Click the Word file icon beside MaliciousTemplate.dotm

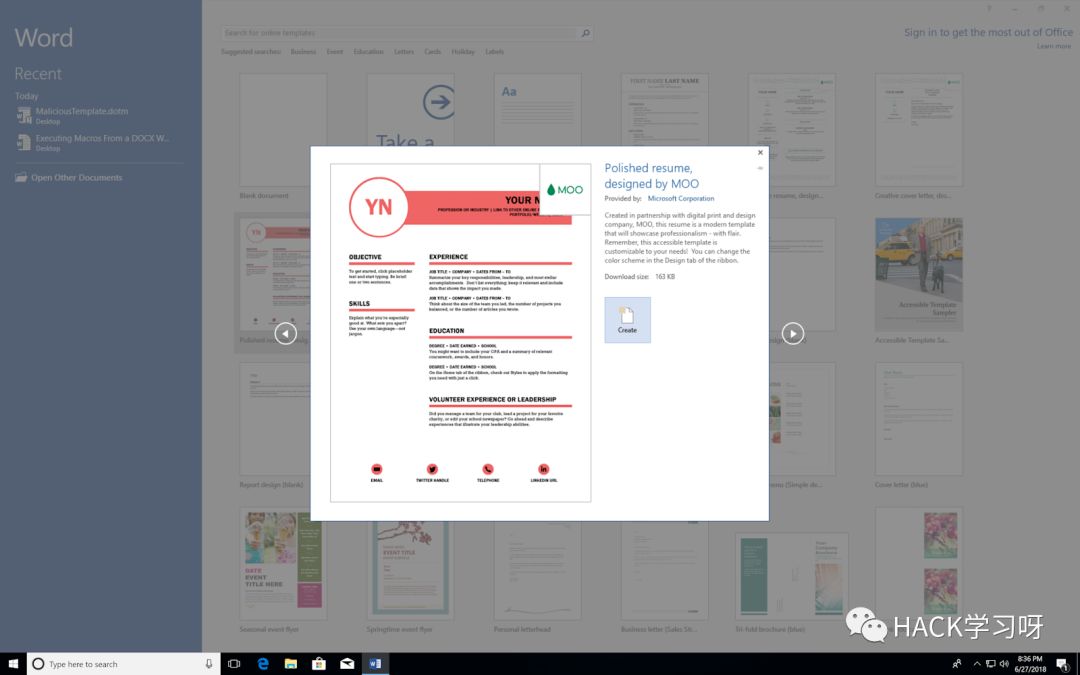tap(24, 116)
